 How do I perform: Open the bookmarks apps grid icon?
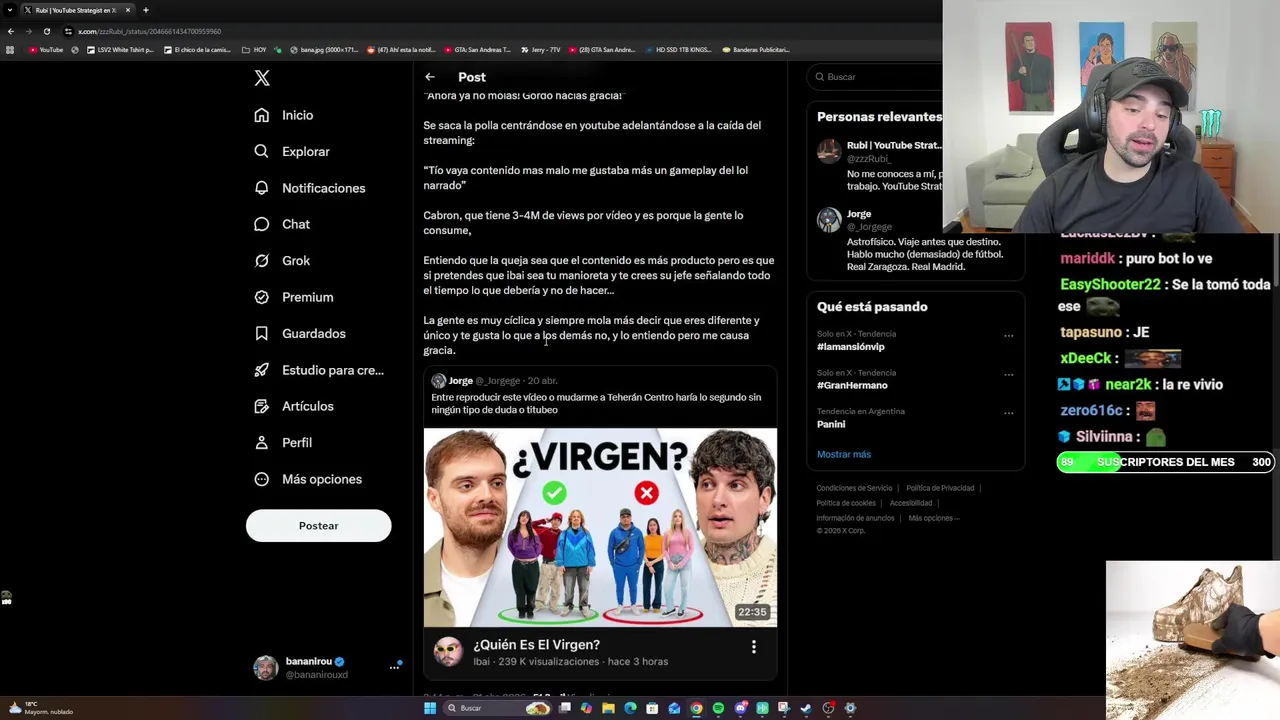(x=10, y=50)
